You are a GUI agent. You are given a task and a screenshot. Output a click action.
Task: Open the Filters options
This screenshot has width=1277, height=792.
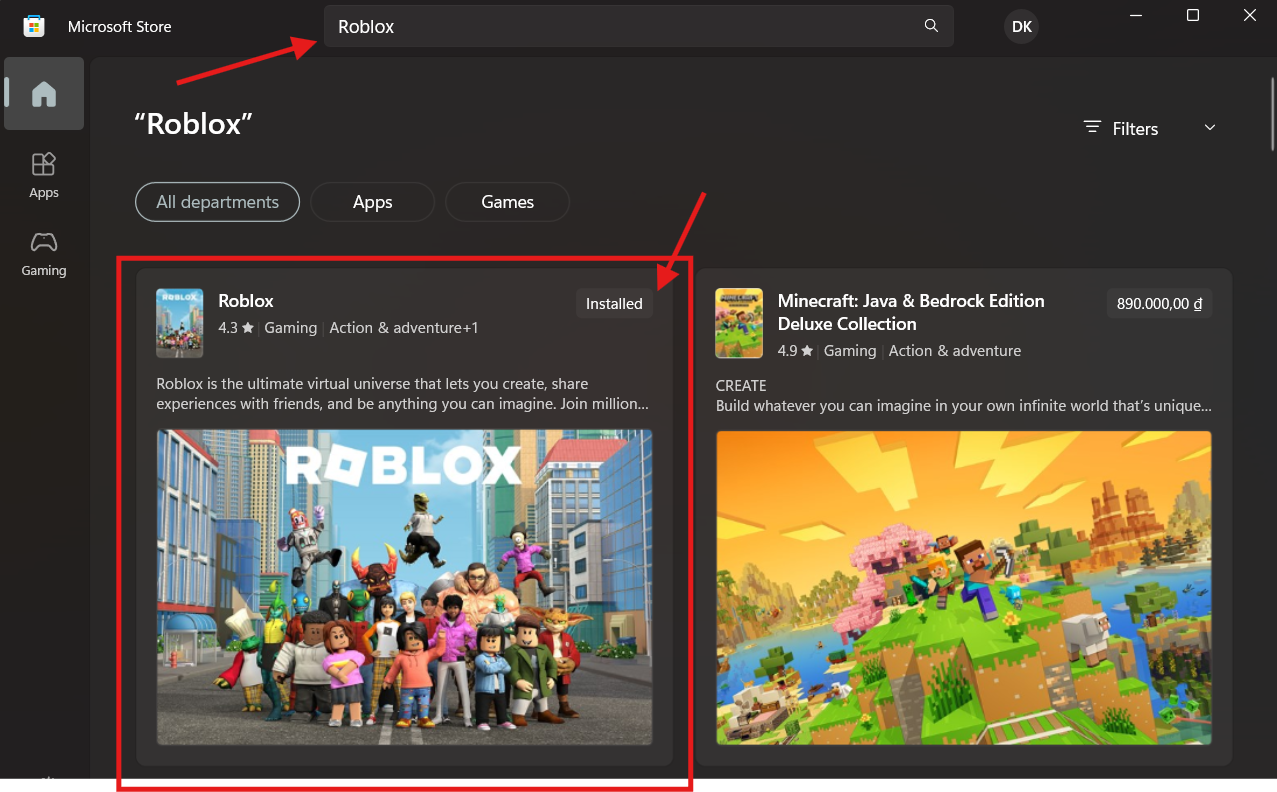pos(1122,129)
